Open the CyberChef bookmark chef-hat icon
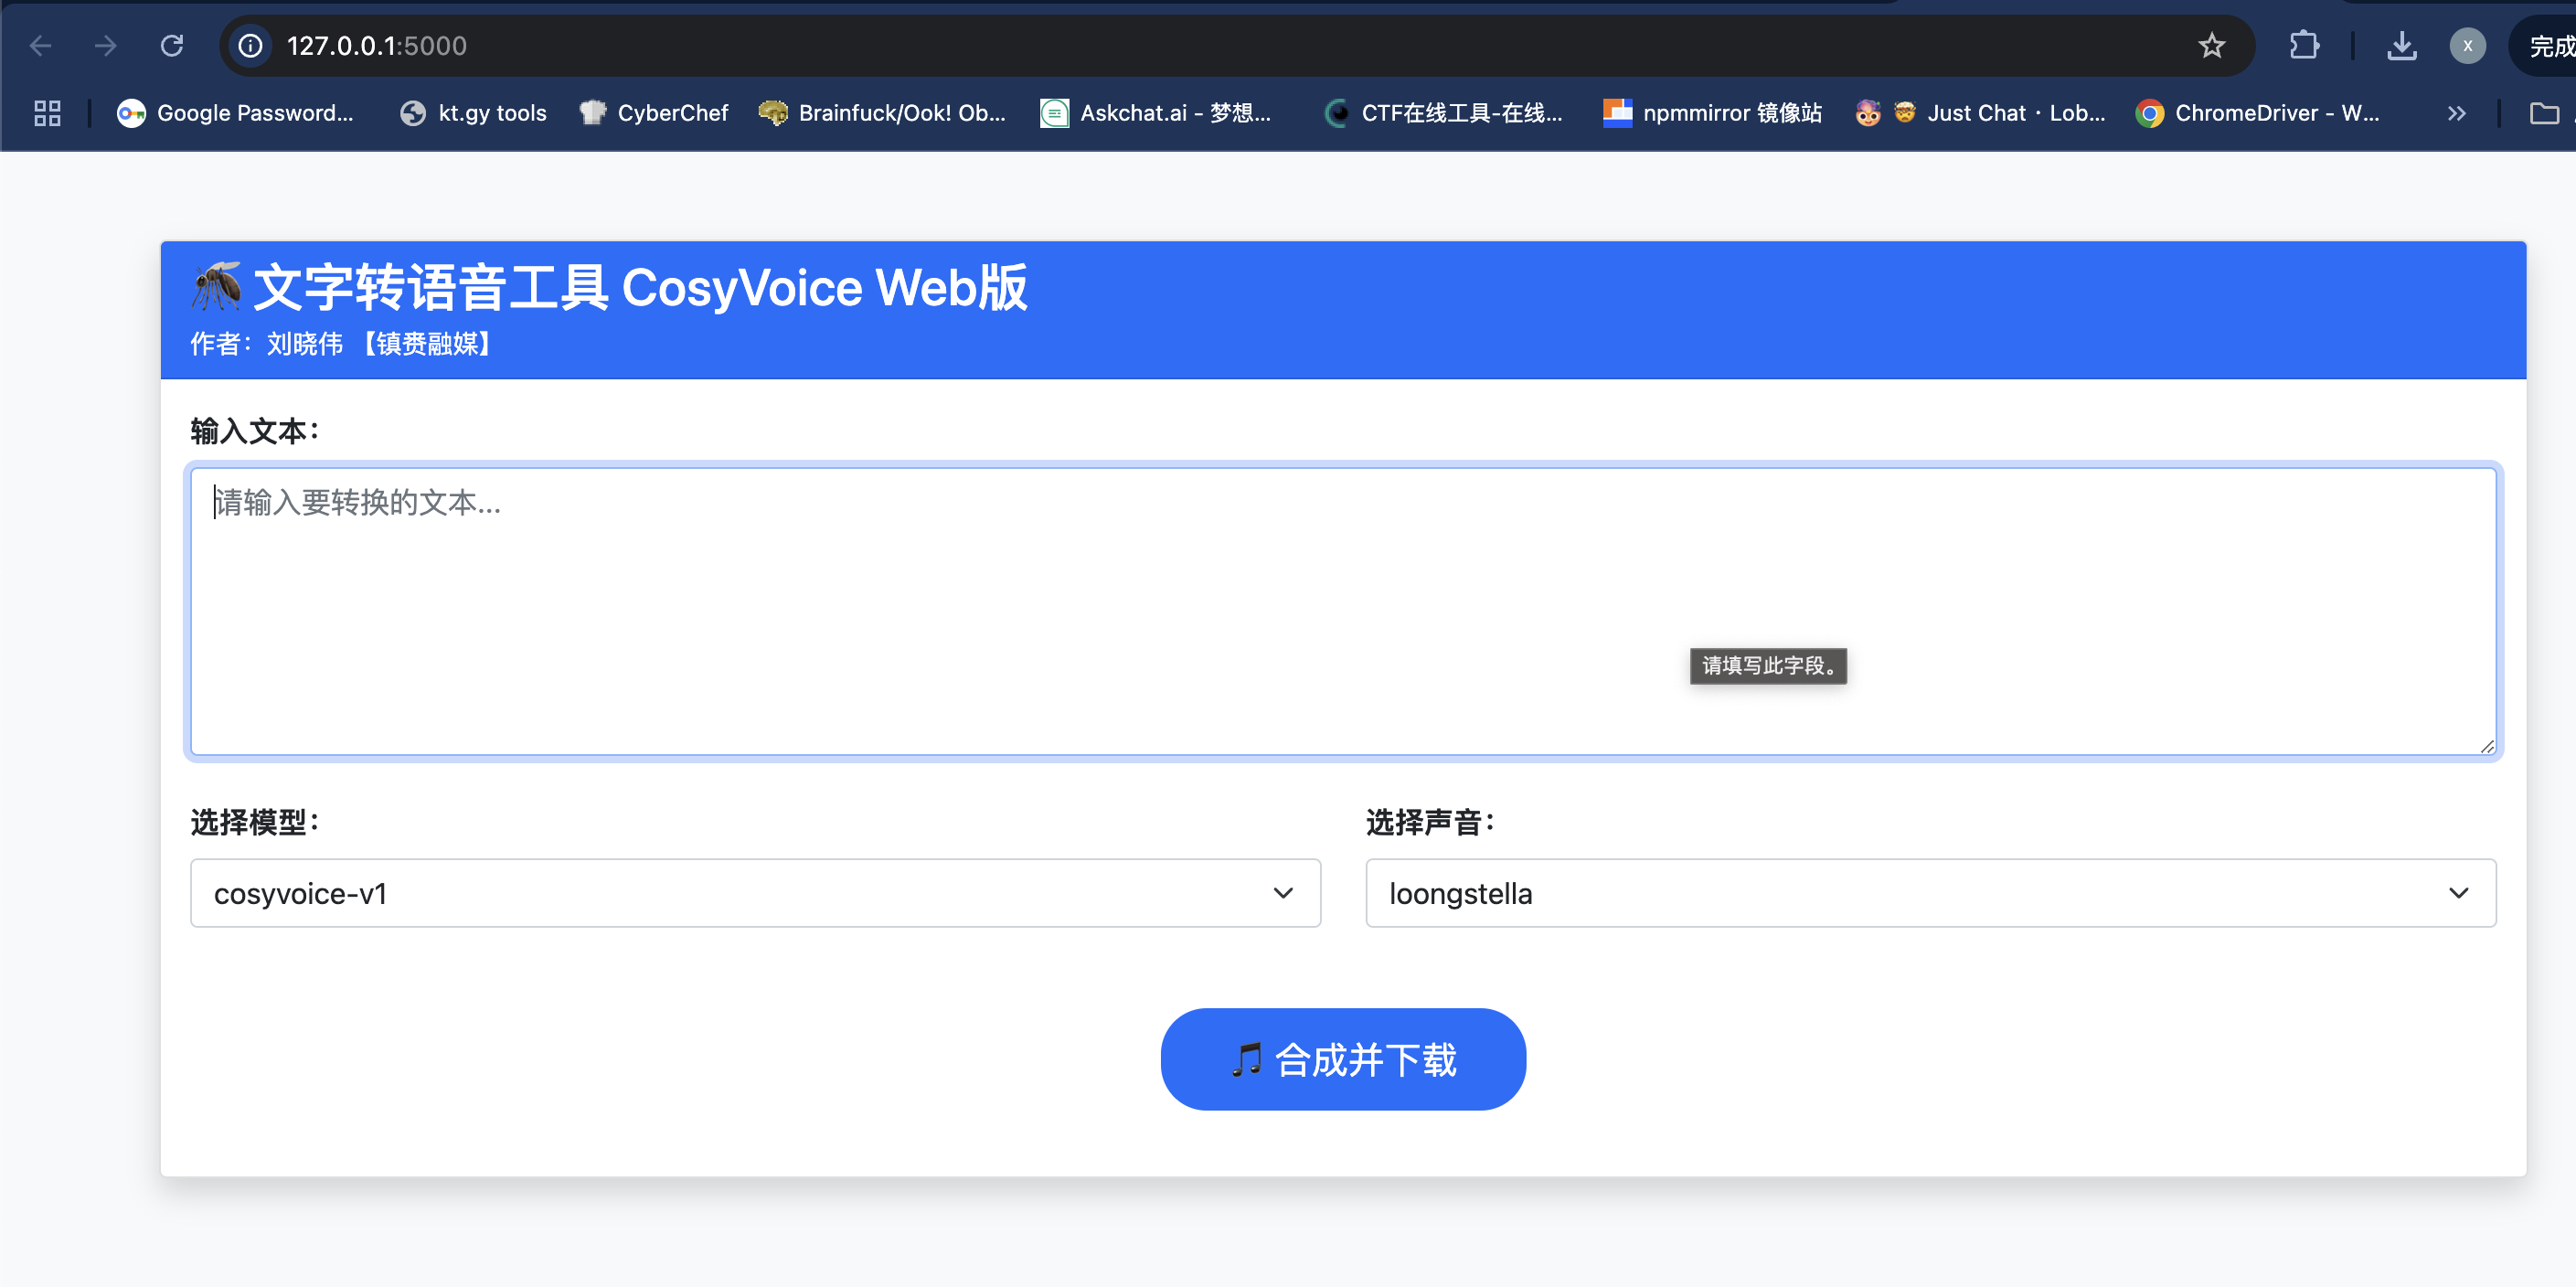 (592, 113)
